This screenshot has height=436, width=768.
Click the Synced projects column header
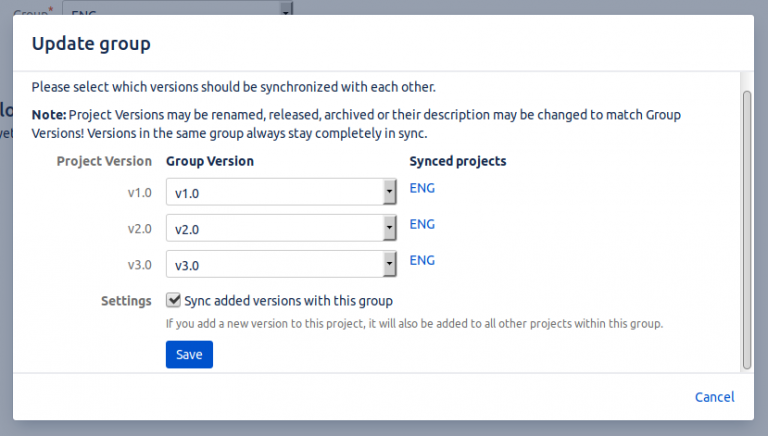coord(457,161)
